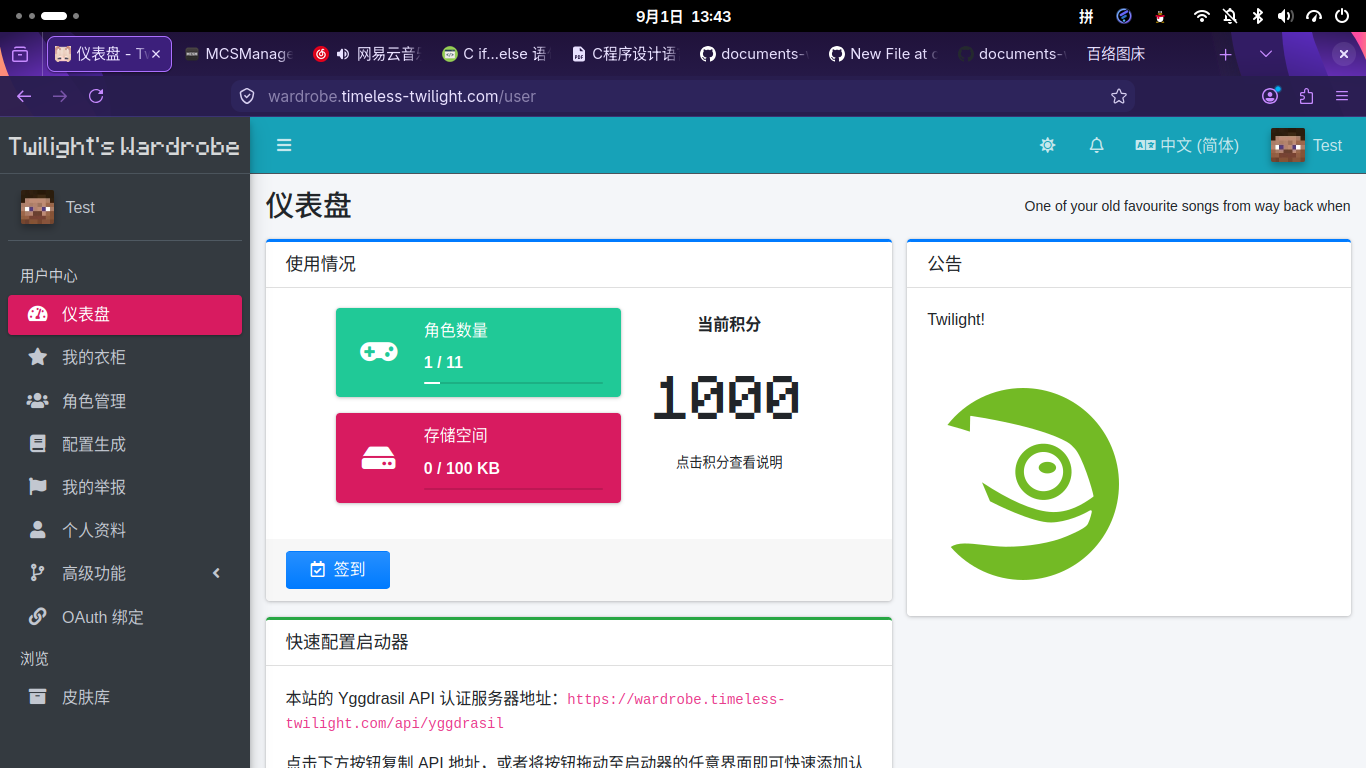The image size is (1366, 768).
Task: Click the 签到 check-in button
Action: click(338, 570)
